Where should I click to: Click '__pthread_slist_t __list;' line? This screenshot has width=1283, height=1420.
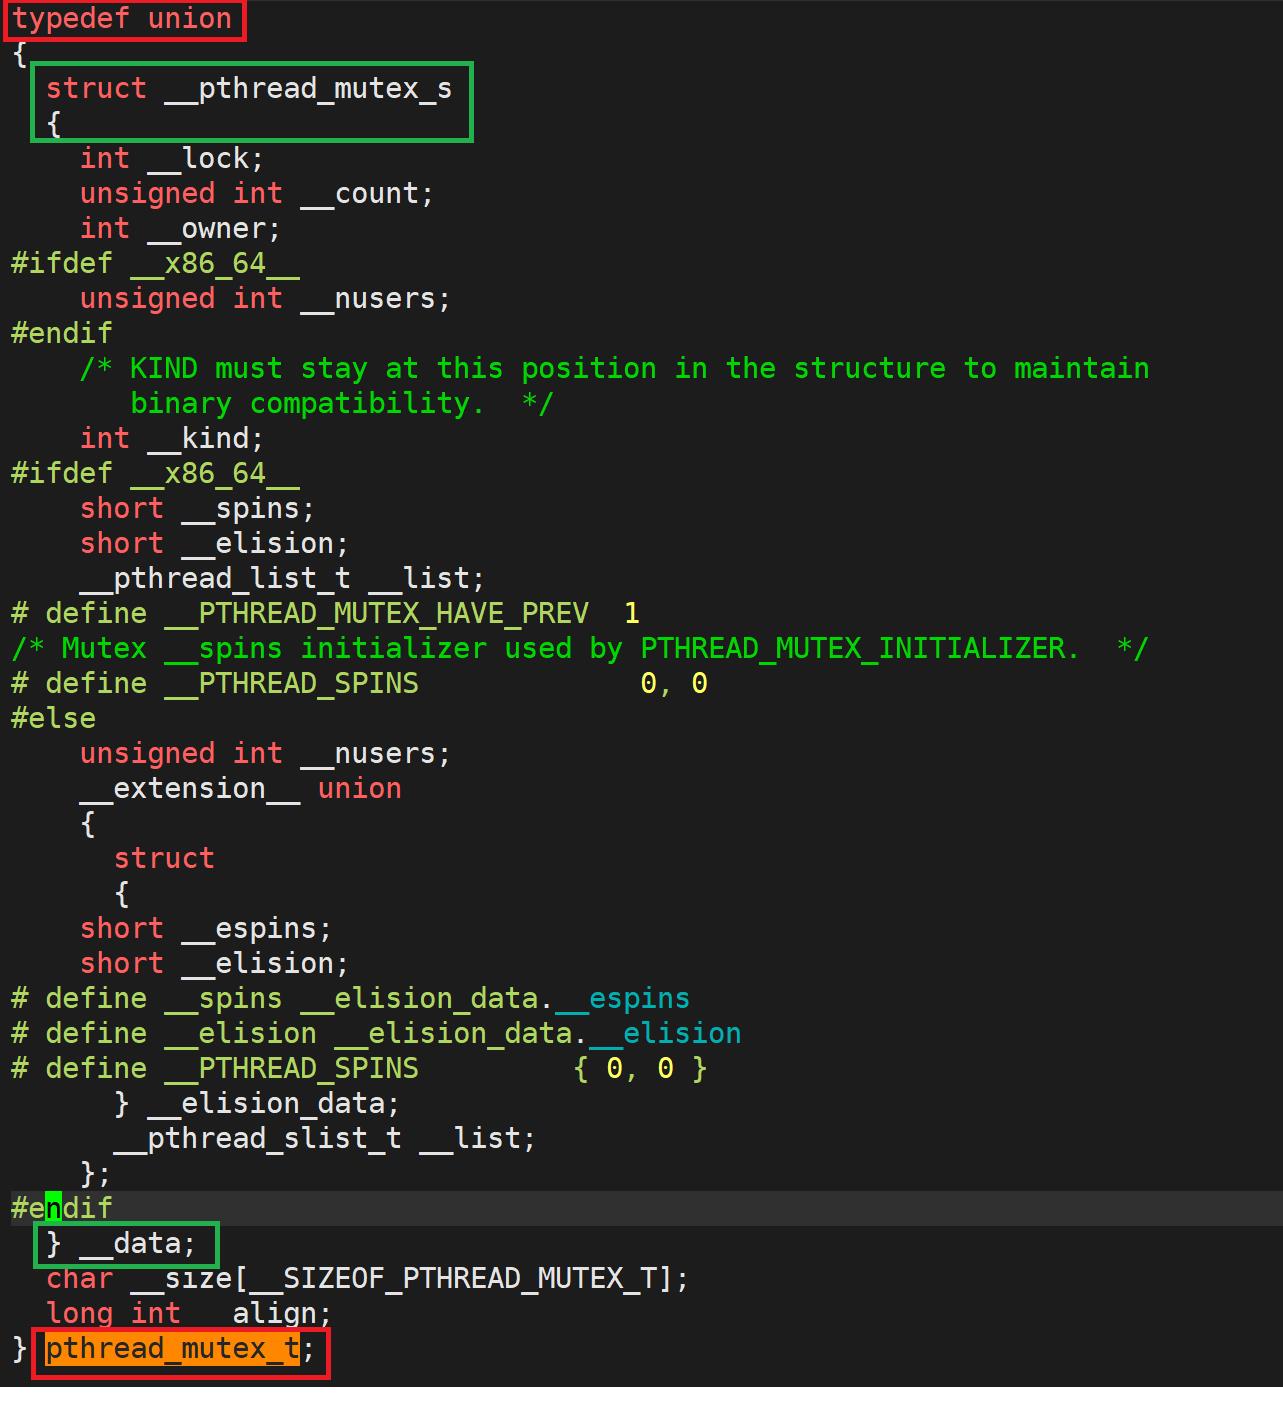click(x=325, y=1139)
